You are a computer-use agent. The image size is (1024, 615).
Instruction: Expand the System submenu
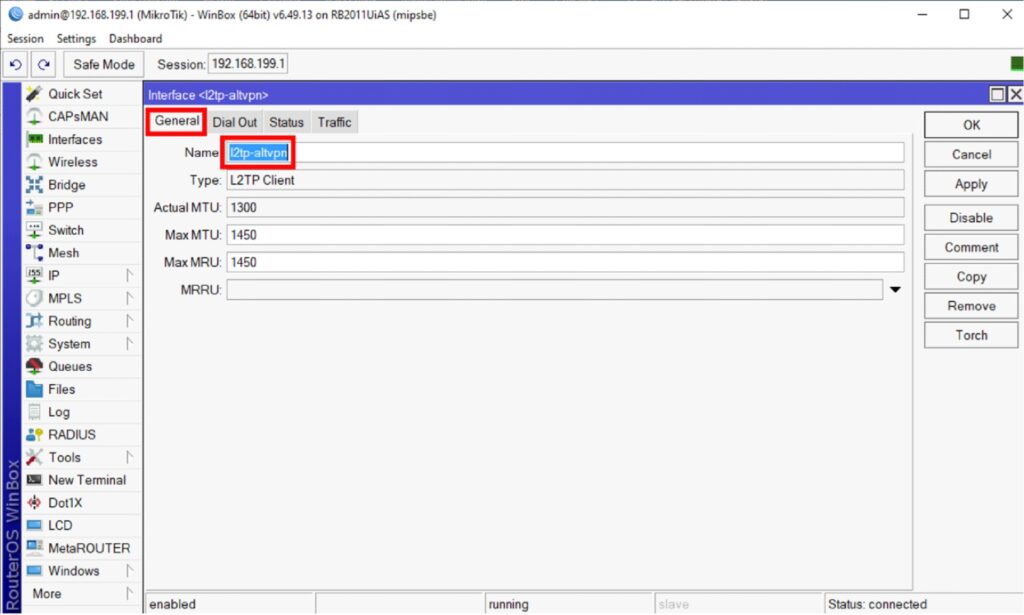tap(129, 344)
